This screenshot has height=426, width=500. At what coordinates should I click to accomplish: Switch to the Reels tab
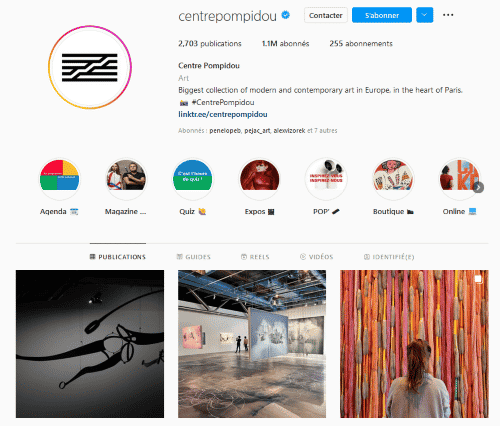(x=255, y=257)
